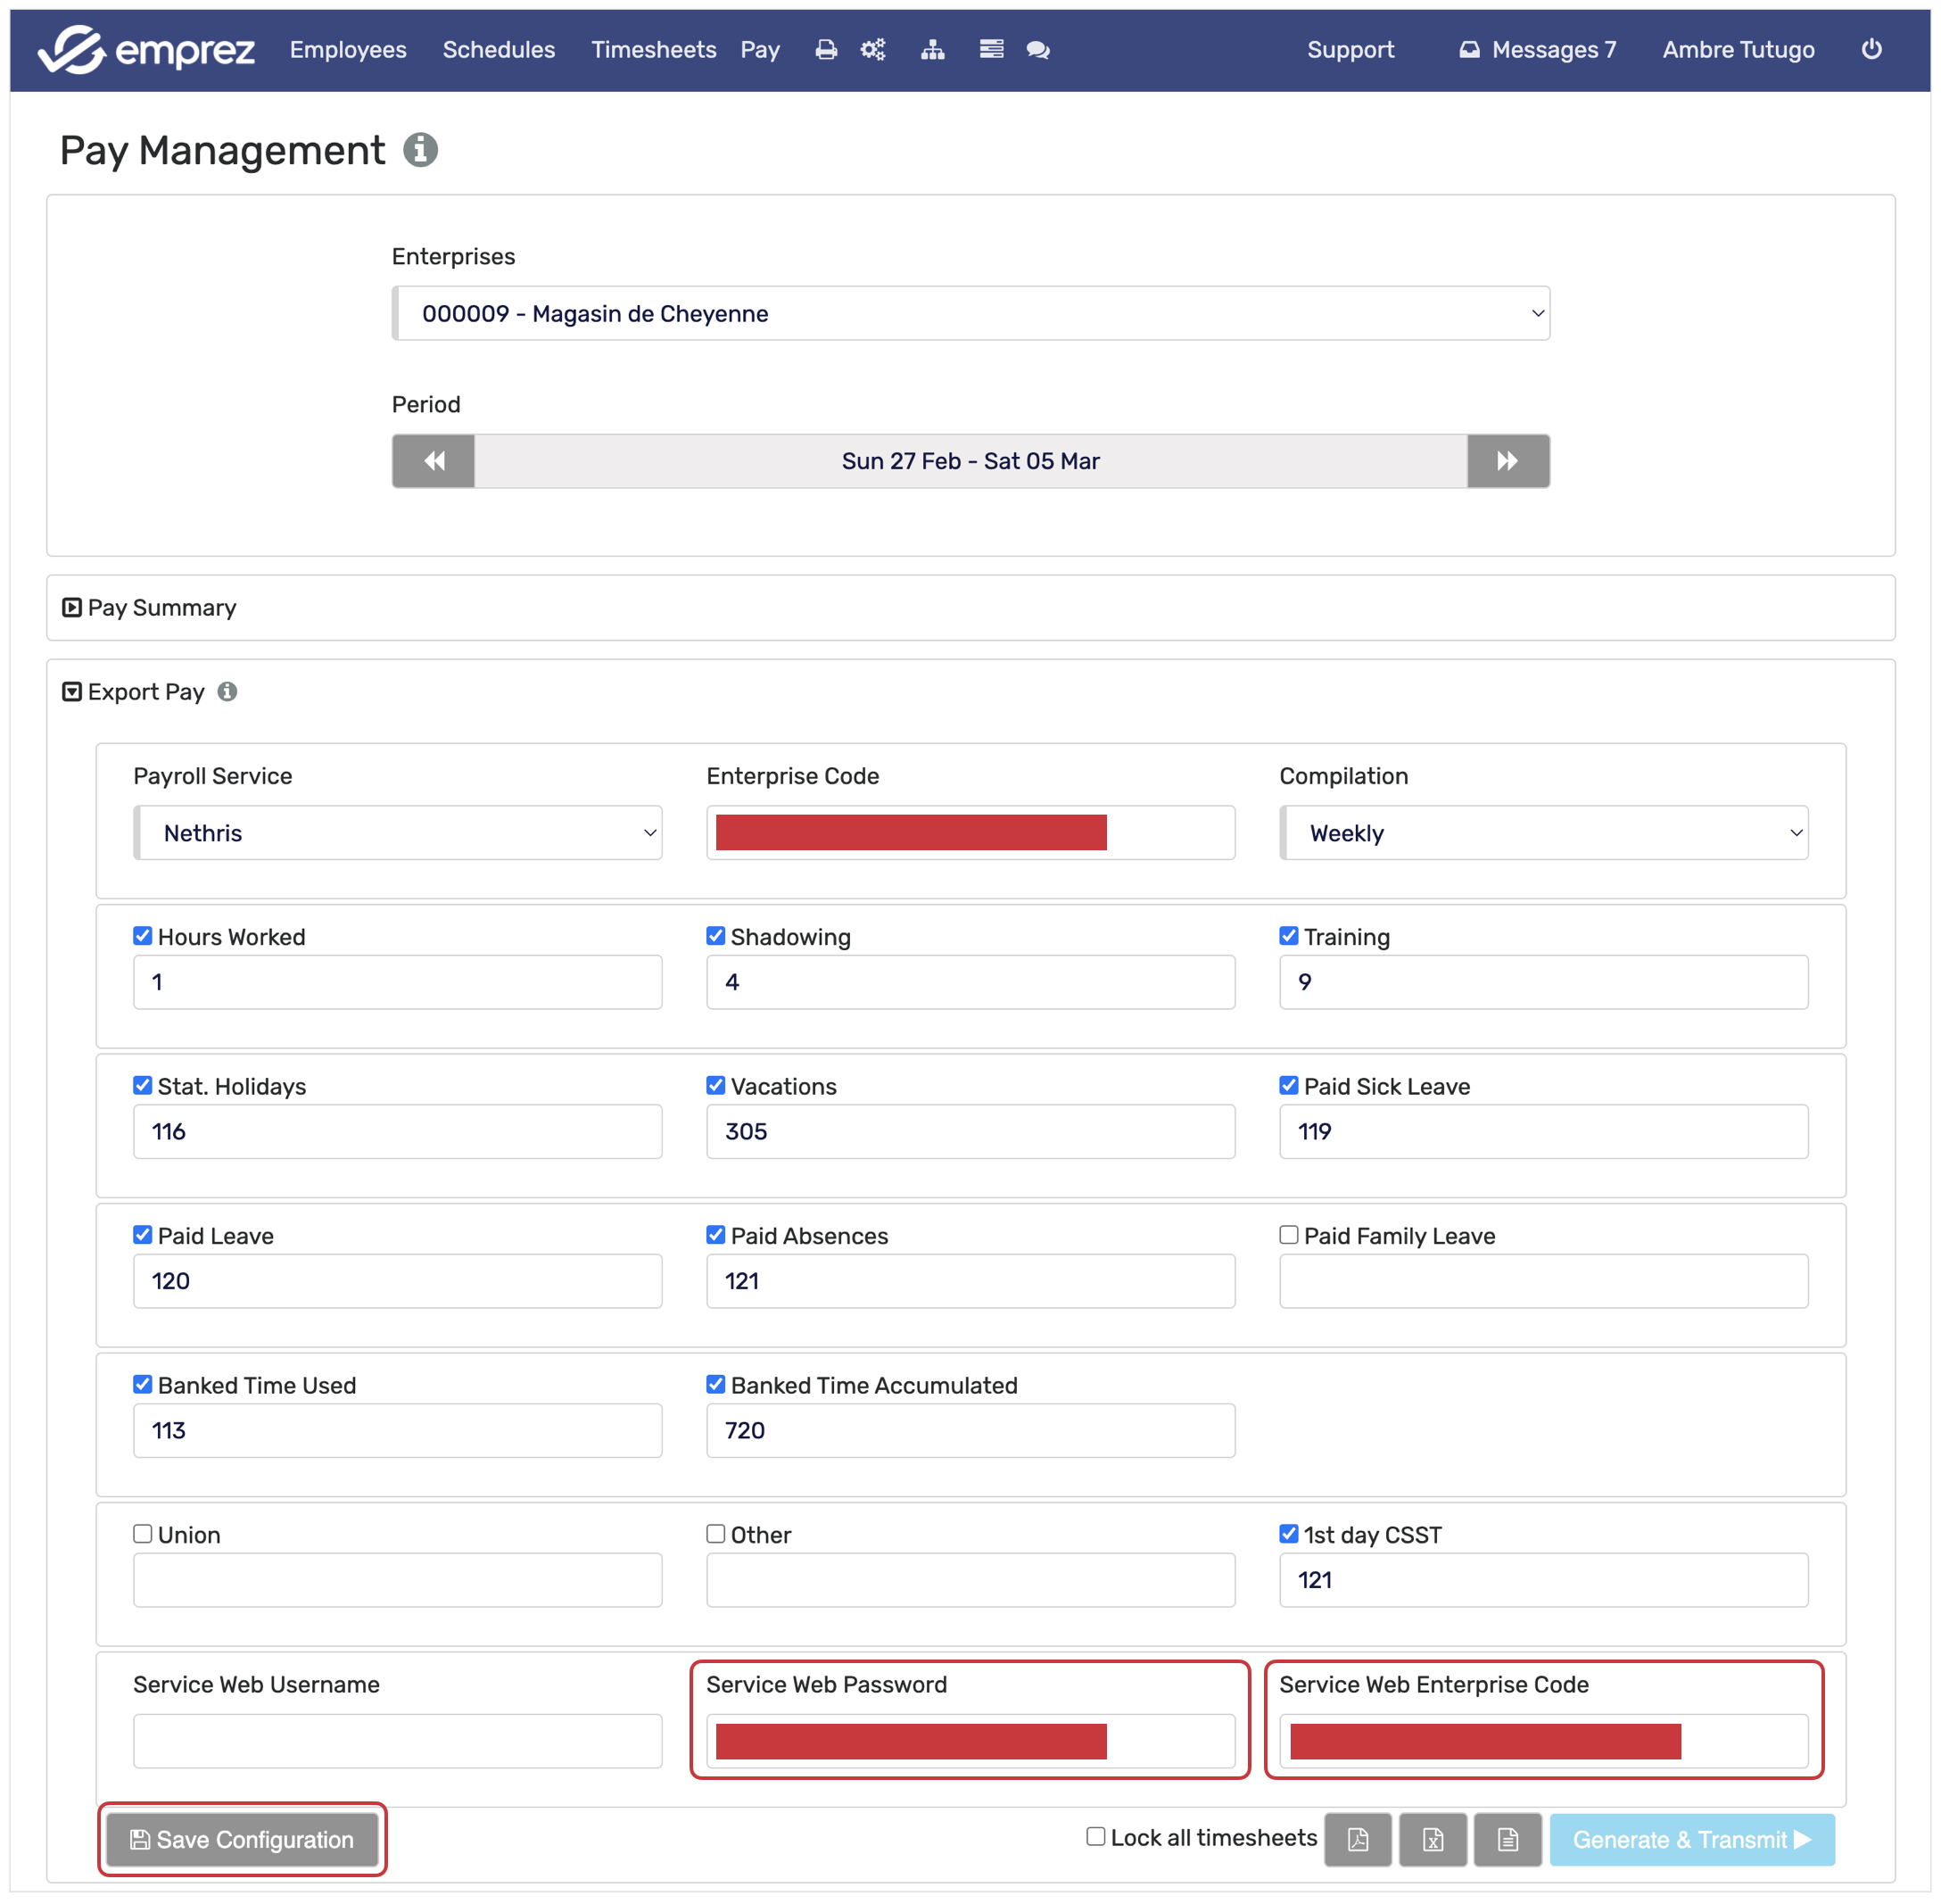Enable Paid Family Leave checkbox
The width and height of the screenshot is (1941, 1904).
pos(1288,1235)
